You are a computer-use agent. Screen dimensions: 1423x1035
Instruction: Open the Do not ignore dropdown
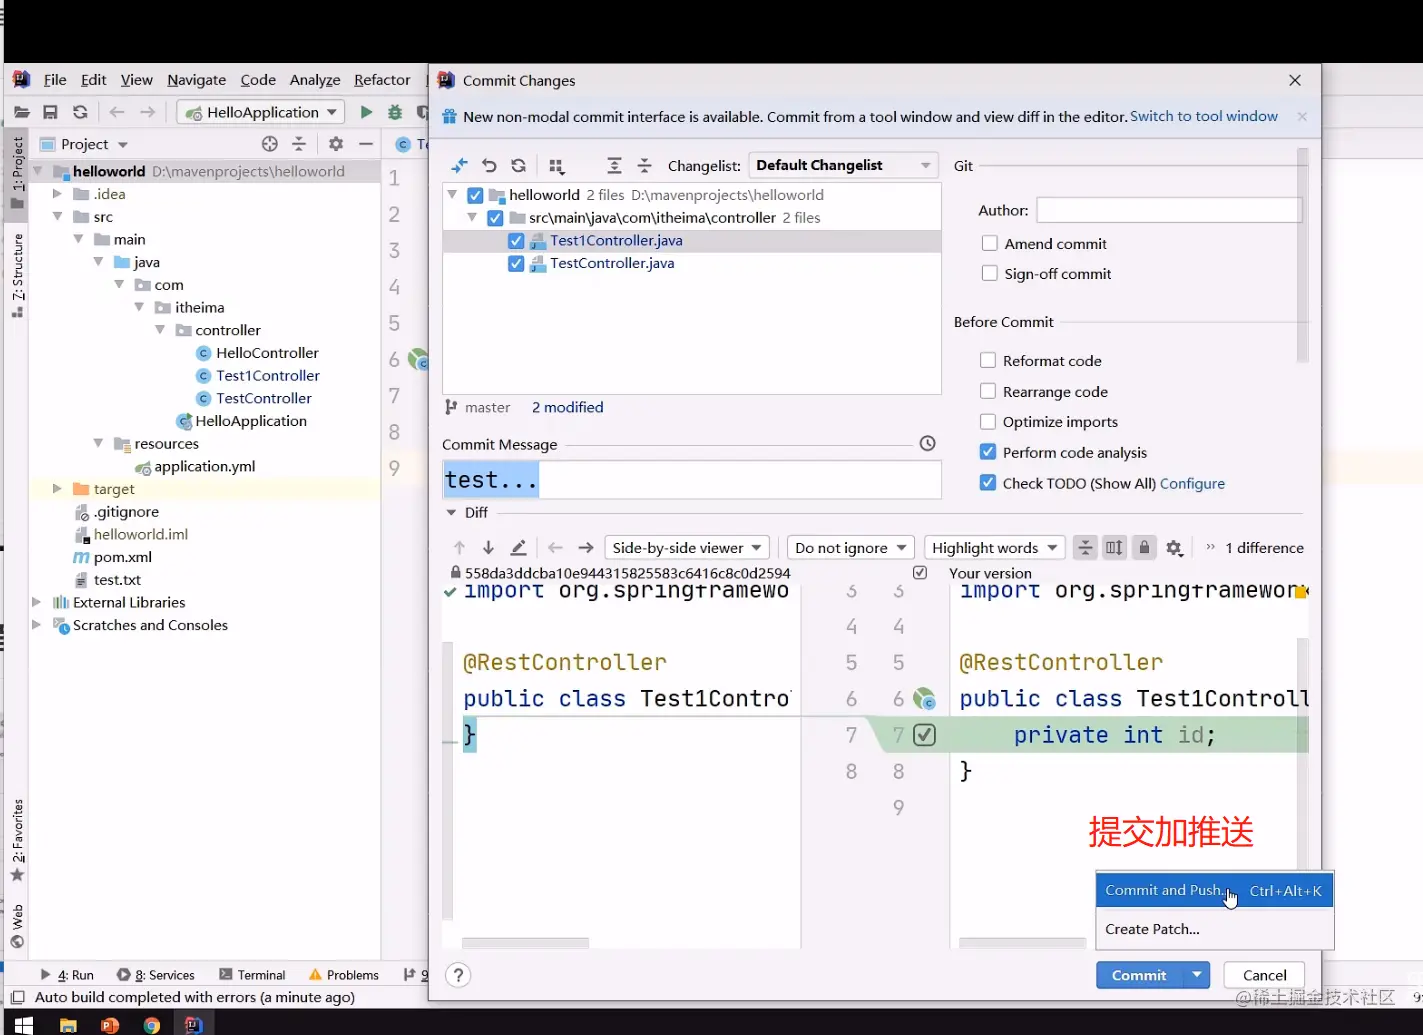(x=850, y=548)
